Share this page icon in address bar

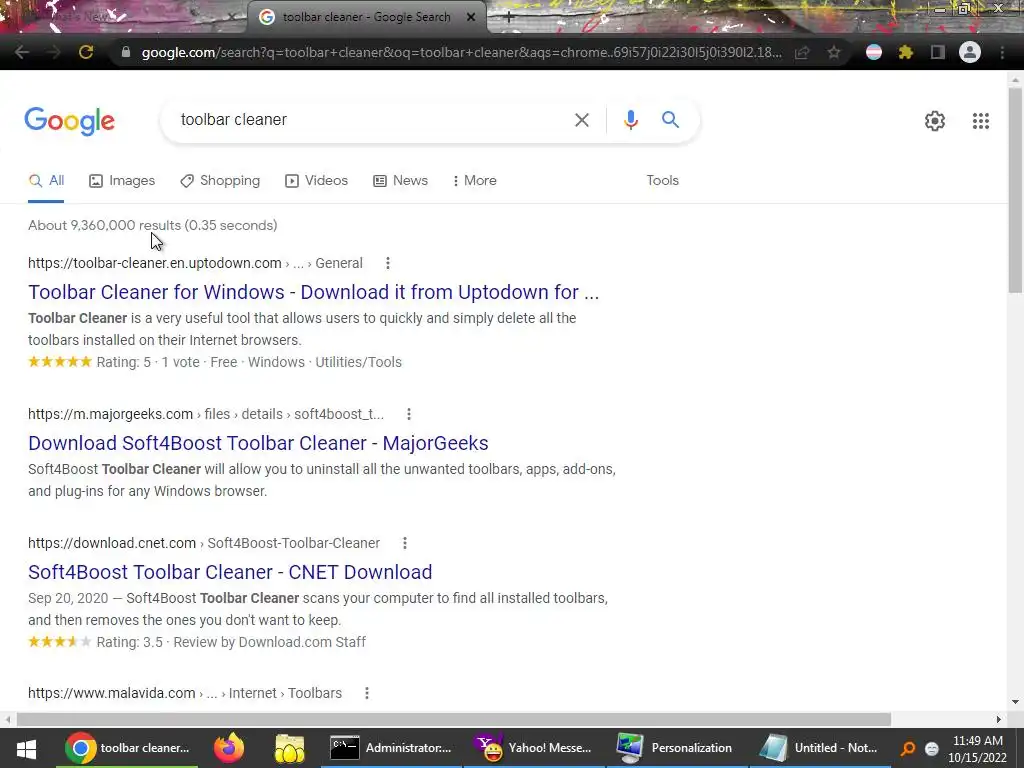click(x=802, y=52)
